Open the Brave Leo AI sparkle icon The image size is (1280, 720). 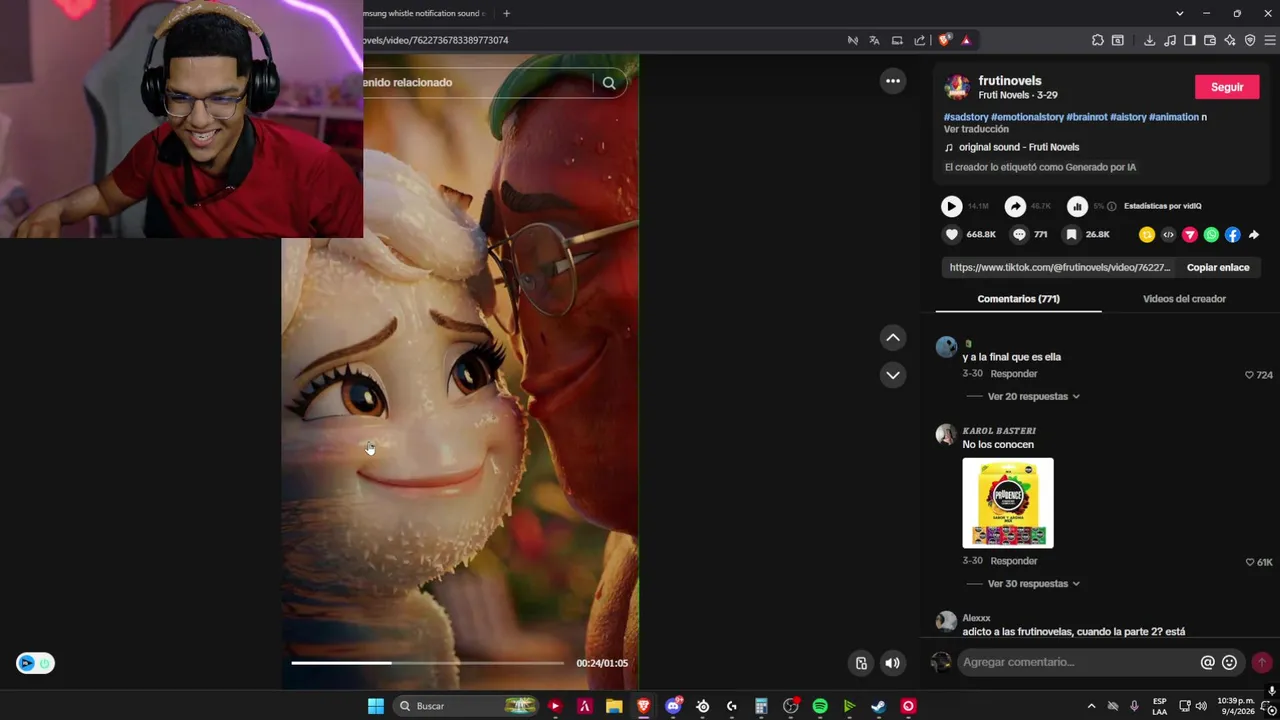click(x=1229, y=40)
